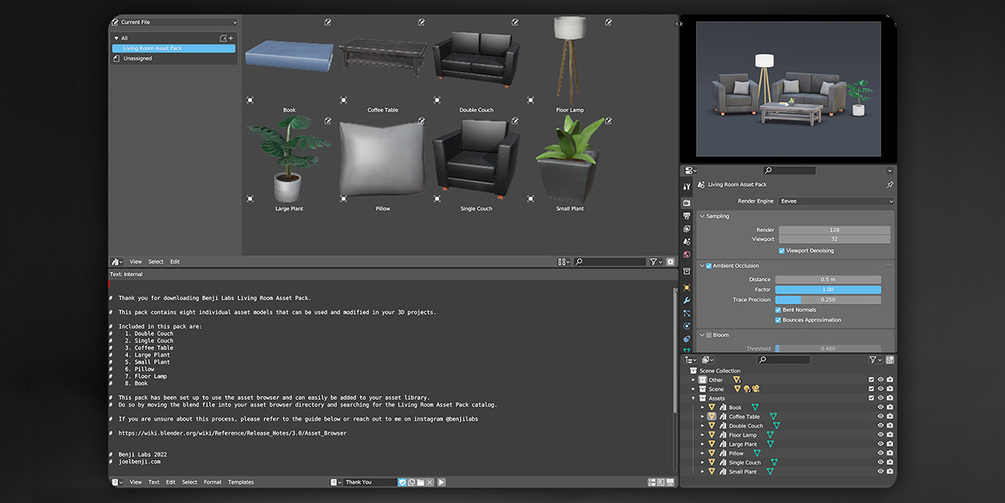This screenshot has height=503, width=1005.
Task: Adjust the Trace Precision slider
Action: click(x=827, y=300)
